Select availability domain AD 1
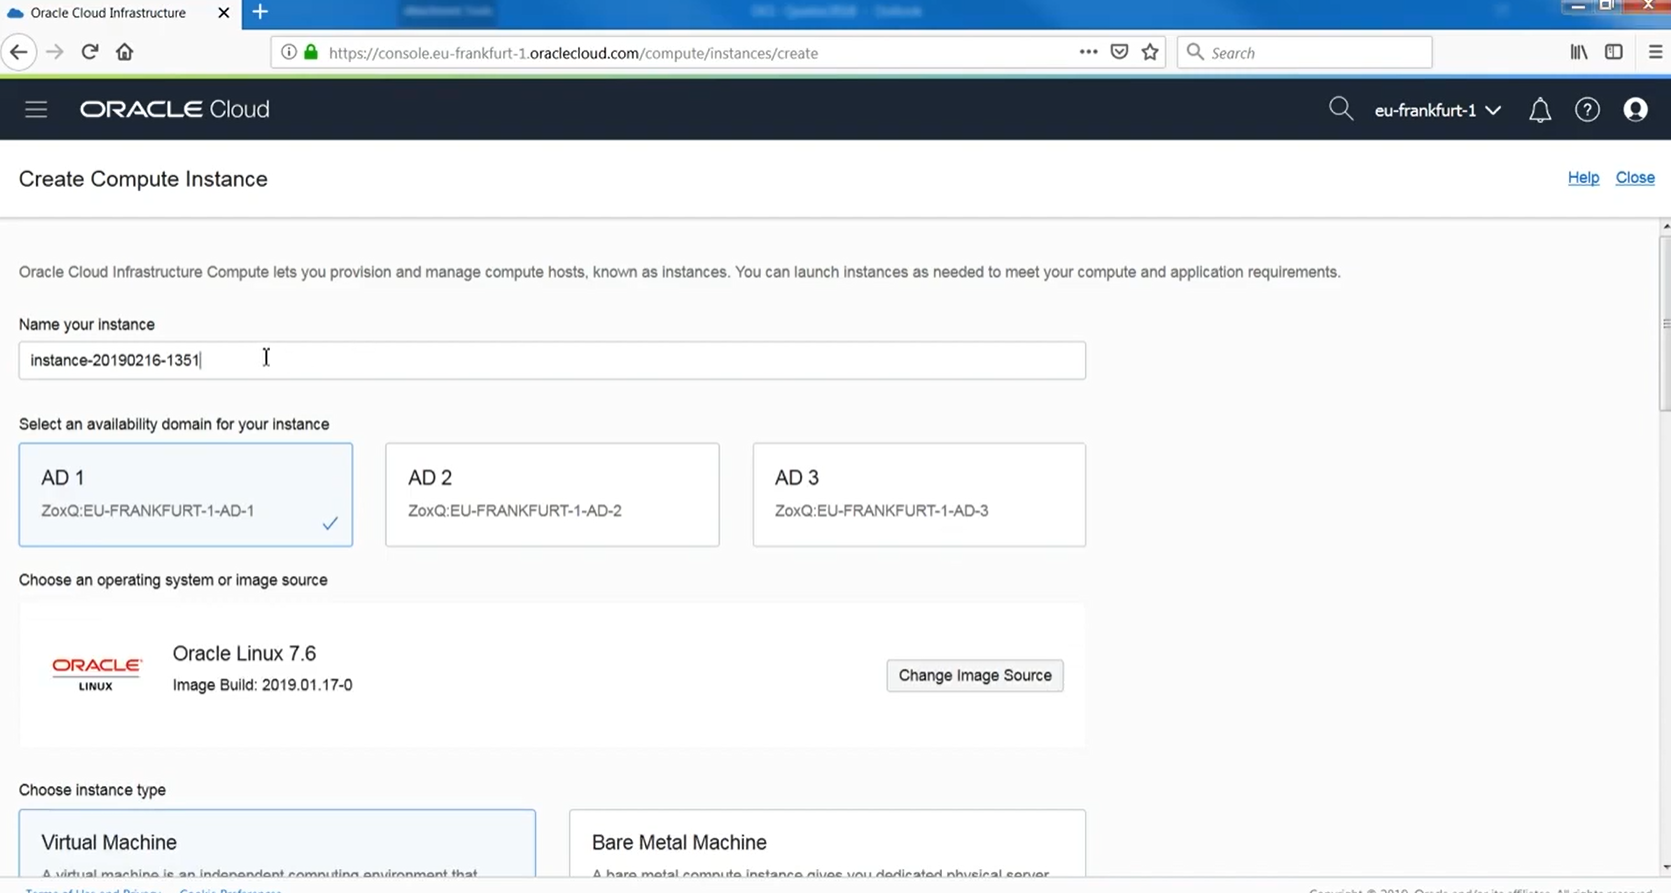This screenshot has width=1671, height=893. pos(186,495)
